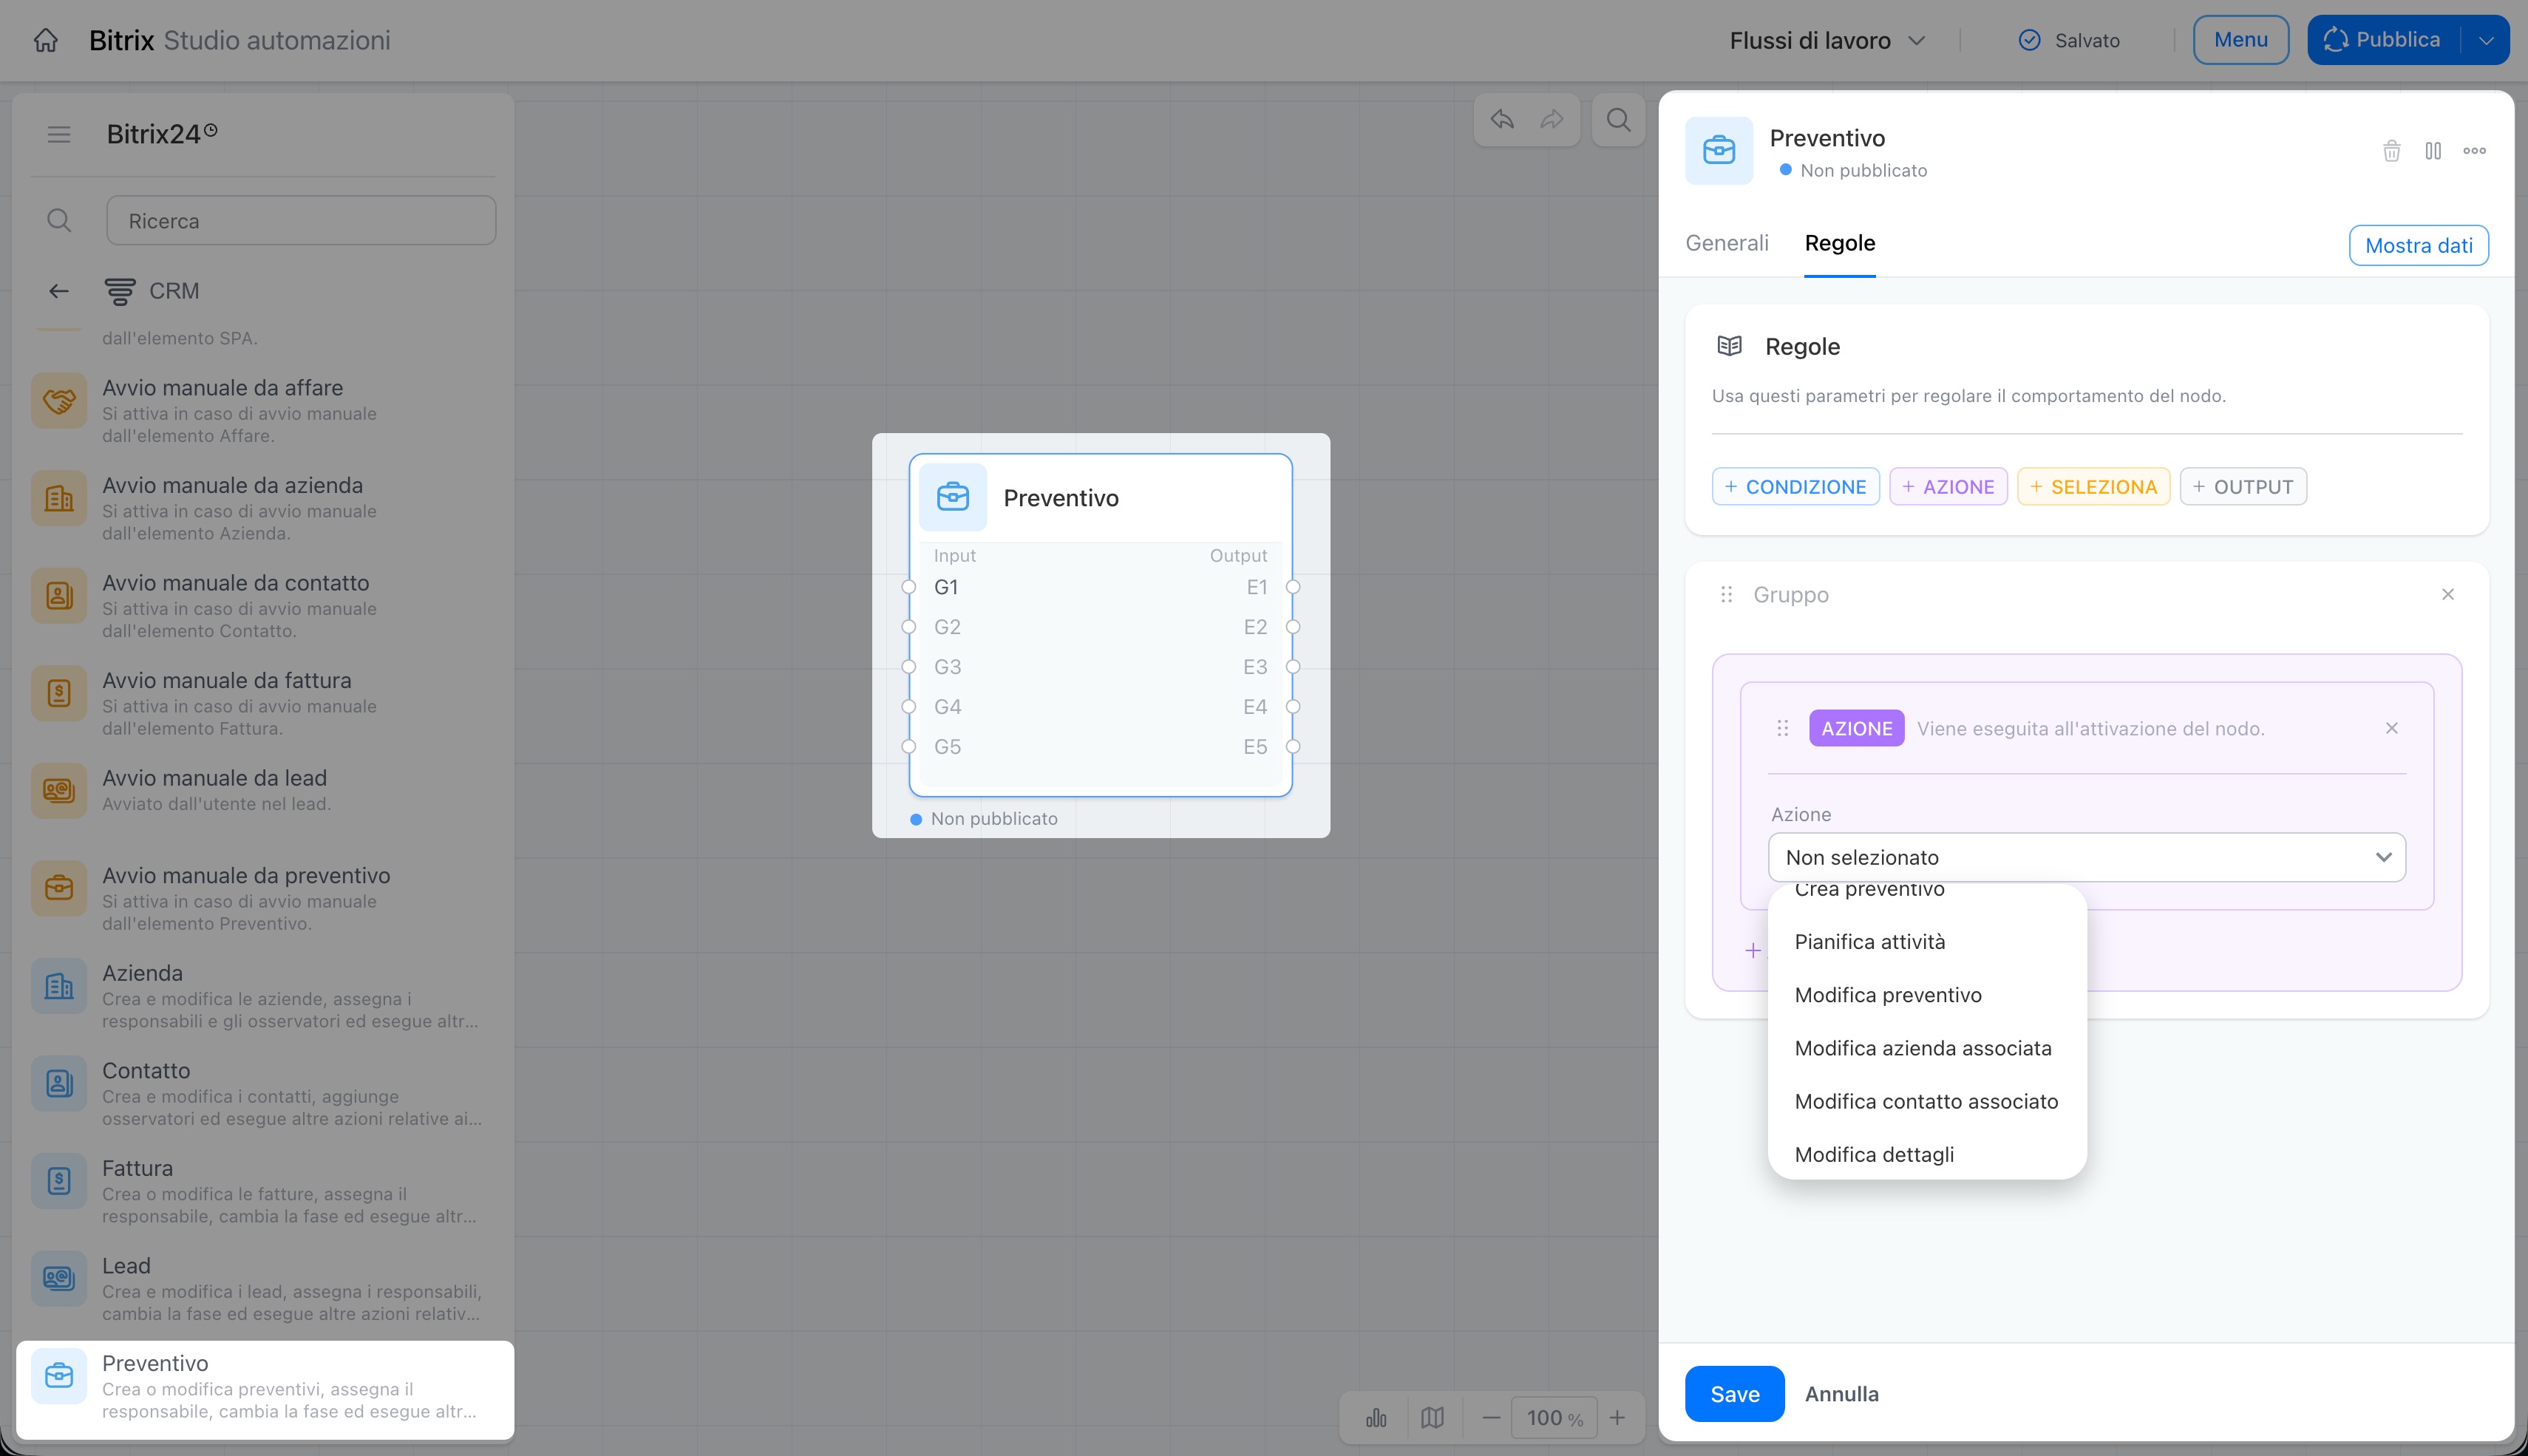The height and width of the screenshot is (1456, 2528).
Task: Select 'Modifica dettagli' option
Action: coord(1927,1154)
